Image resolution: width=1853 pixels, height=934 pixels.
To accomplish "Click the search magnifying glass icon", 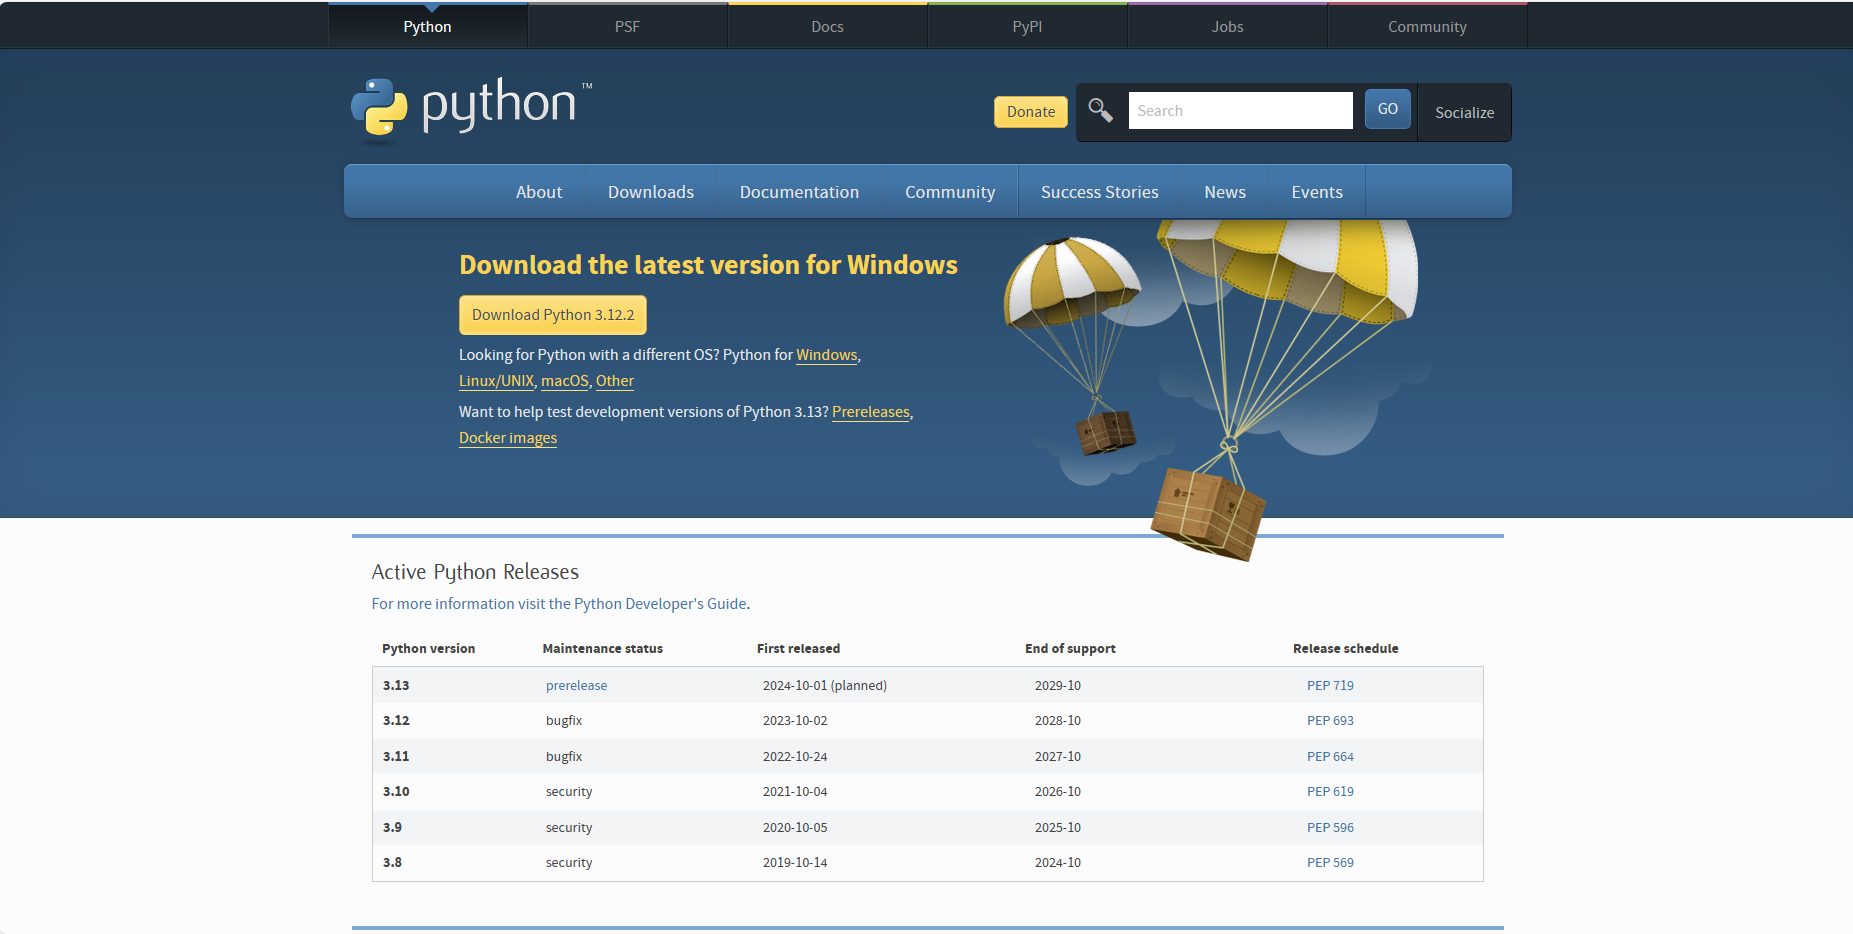I will pos(1101,110).
